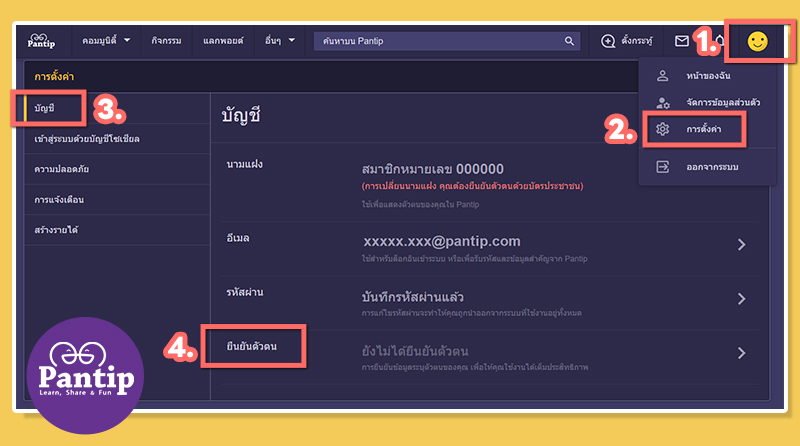Viewport: 800px width, 446px height.
Task: Click the yellow smiley profile avatar
Action: pyautogui.click(x=757, y=41)
